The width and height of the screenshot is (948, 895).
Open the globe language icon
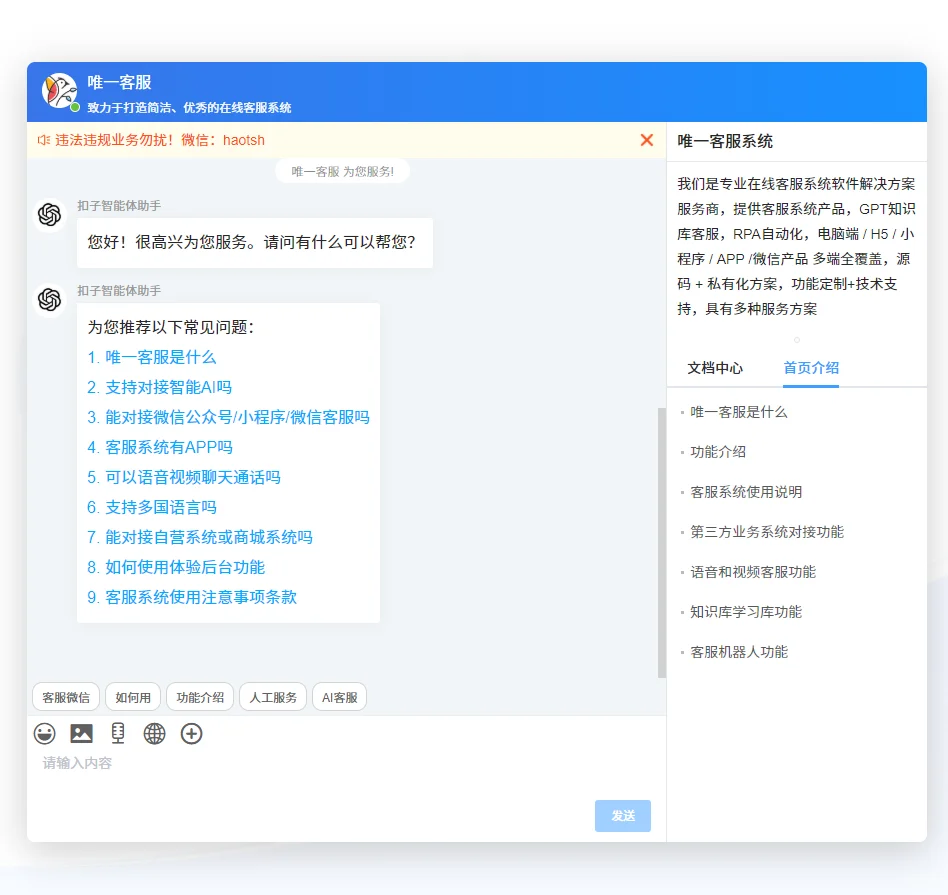pos(155,733)
